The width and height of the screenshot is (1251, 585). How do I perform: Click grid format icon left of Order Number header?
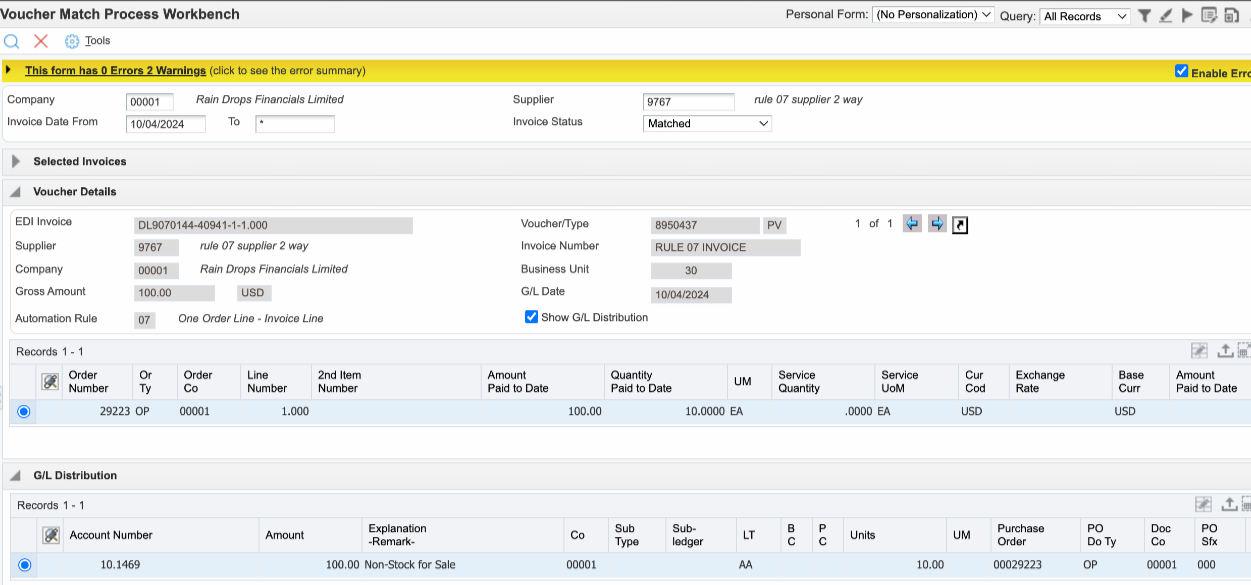pos(50,382)
